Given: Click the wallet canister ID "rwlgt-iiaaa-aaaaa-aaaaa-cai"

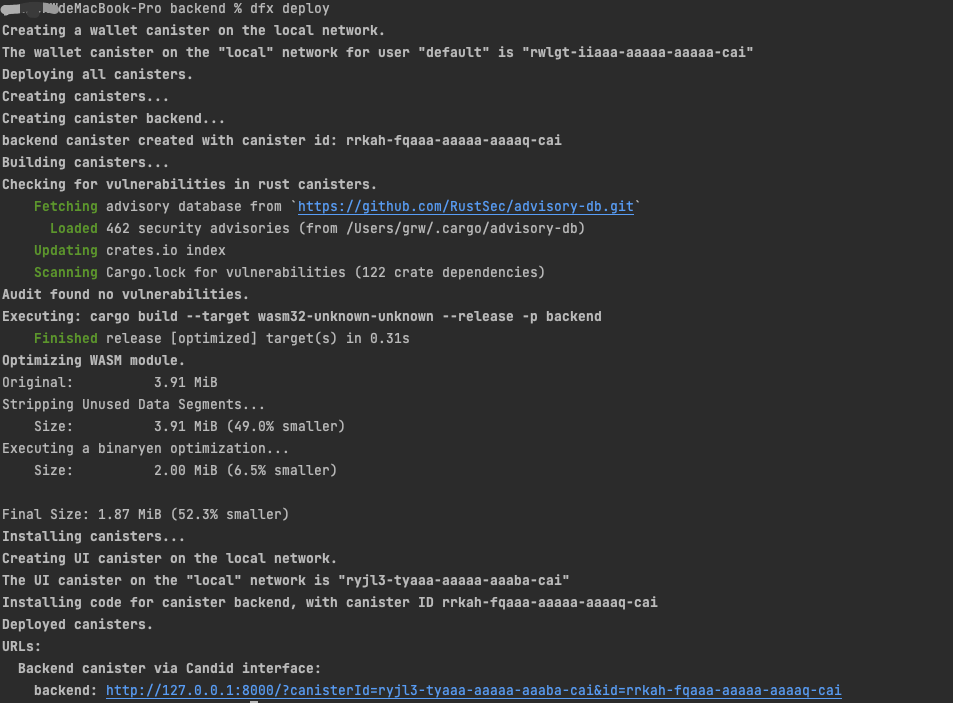Looking at the screenshot, I should click(637, 52).
